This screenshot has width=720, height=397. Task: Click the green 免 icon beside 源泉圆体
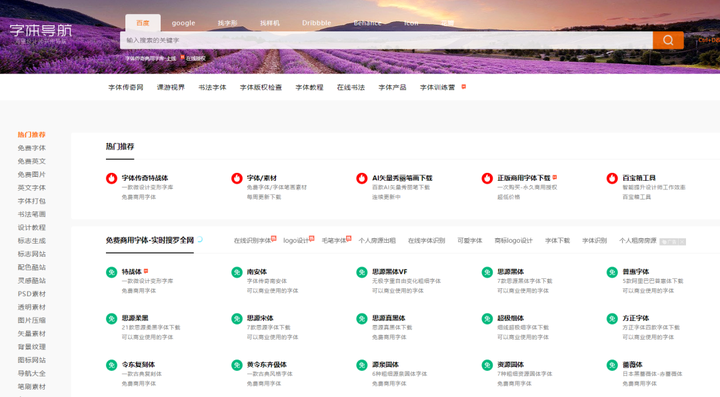[x=362, y=365]
